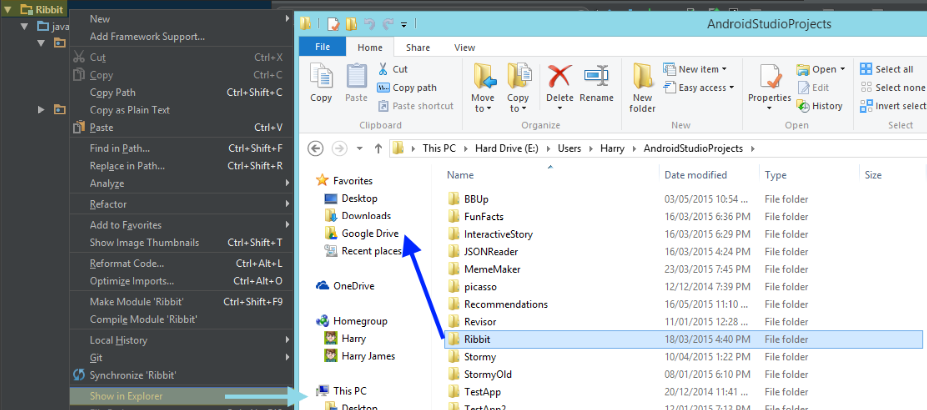This screenshot has height=410, width=927.
Task: Click the Cut scissors icon in the ribbon
Action: [x=385, y=69]
